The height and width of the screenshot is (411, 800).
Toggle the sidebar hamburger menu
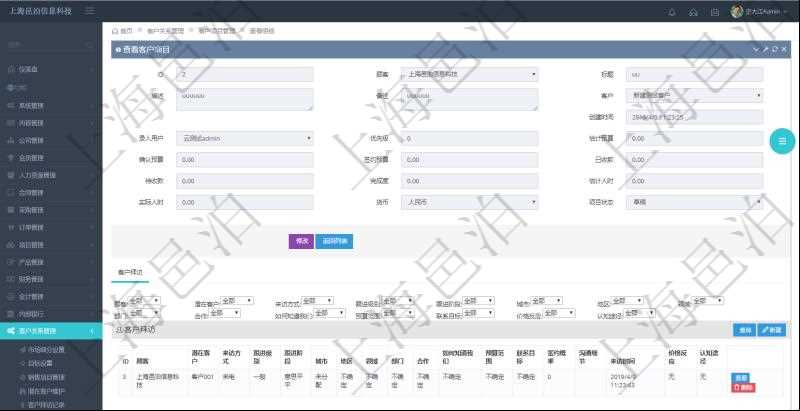pos(90,10)
